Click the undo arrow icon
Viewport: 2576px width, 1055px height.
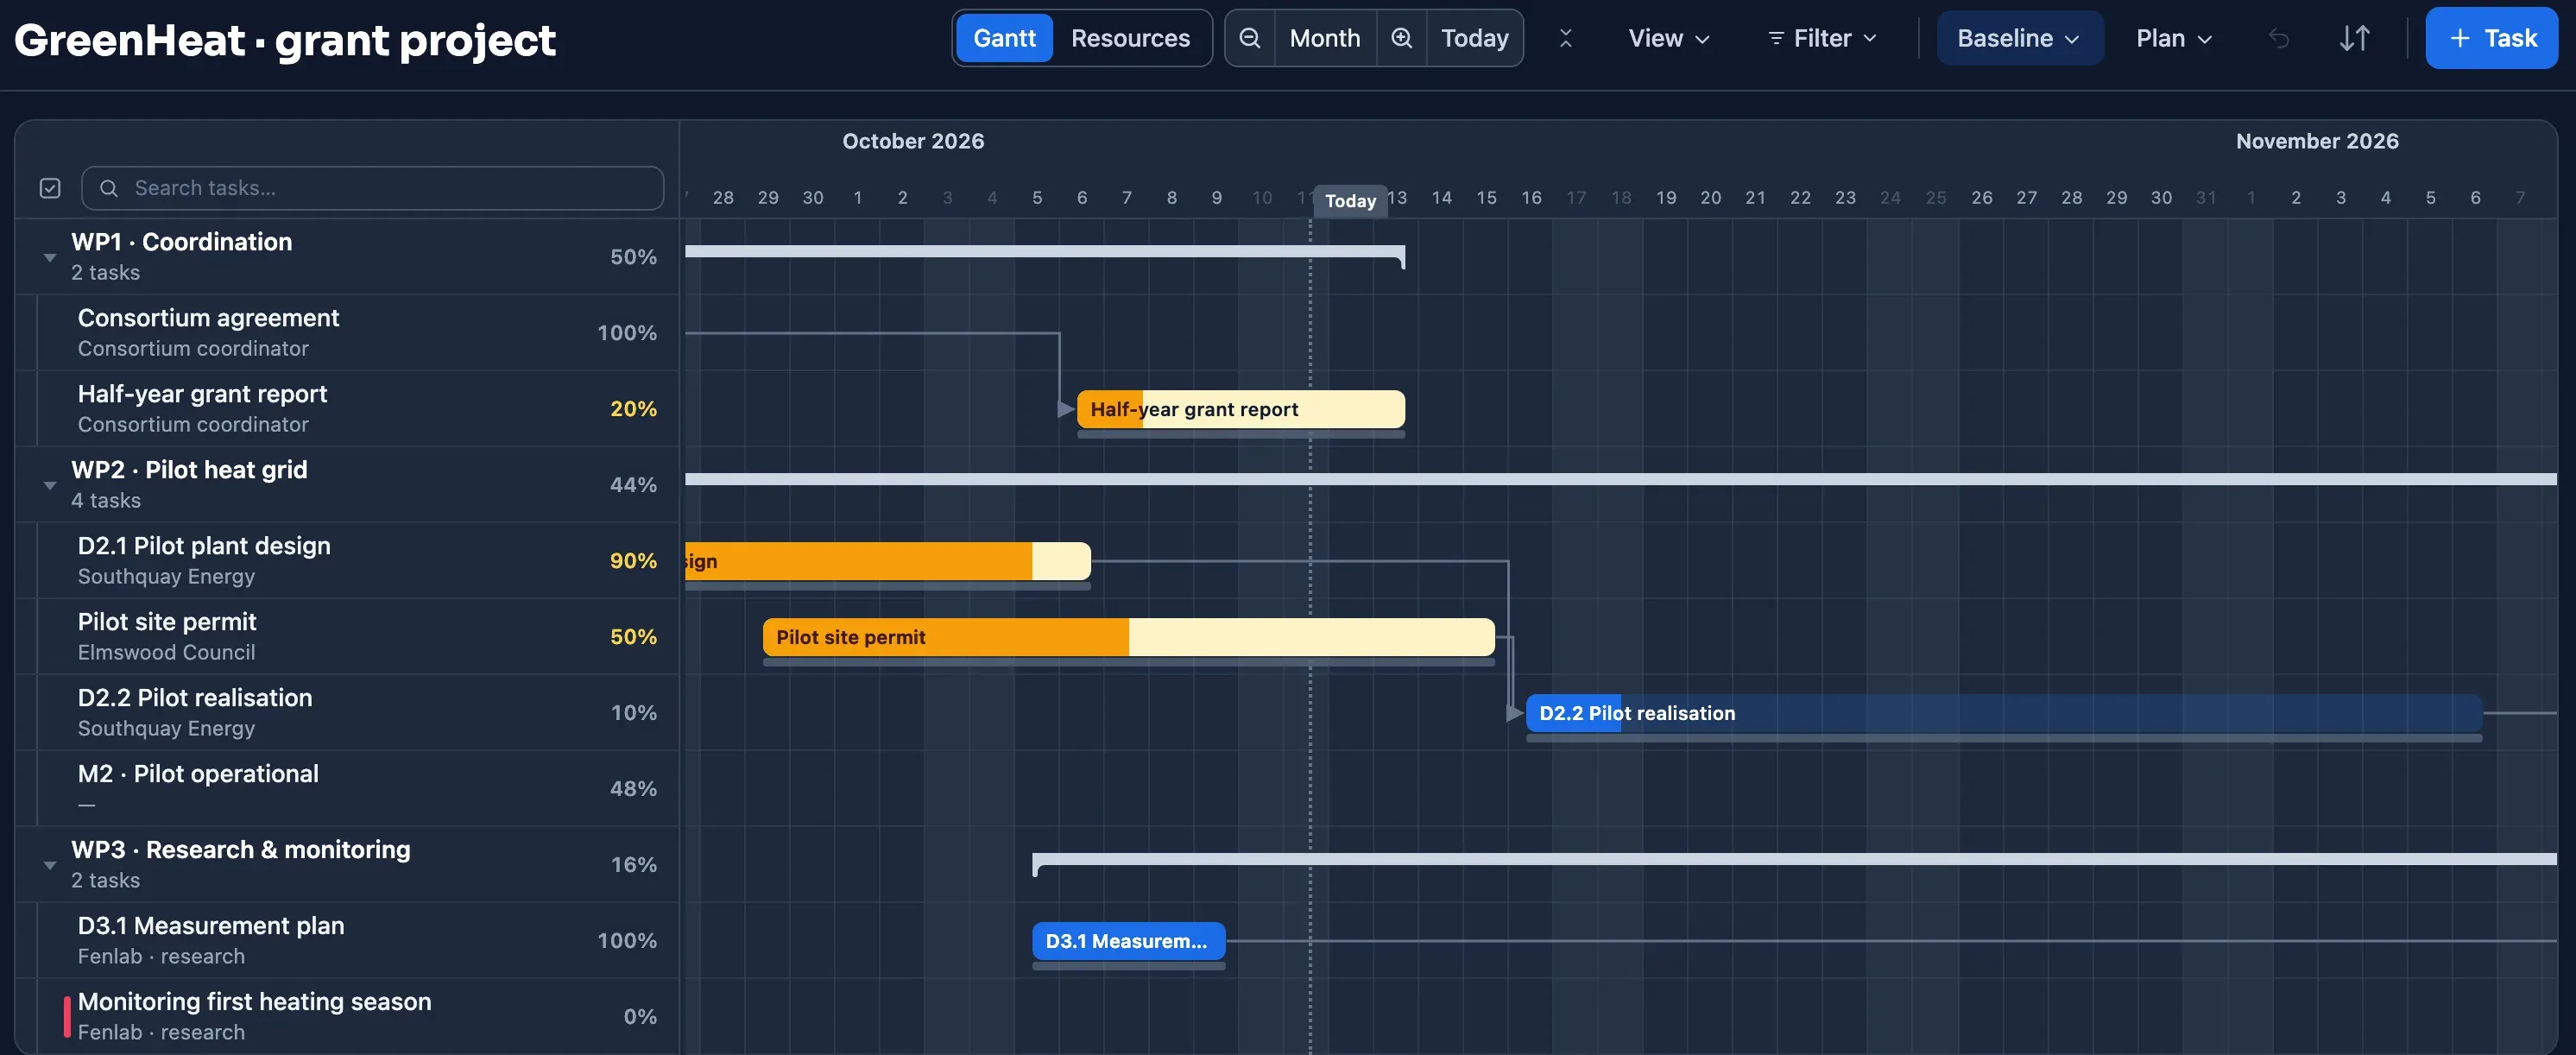click(2279, 38)
